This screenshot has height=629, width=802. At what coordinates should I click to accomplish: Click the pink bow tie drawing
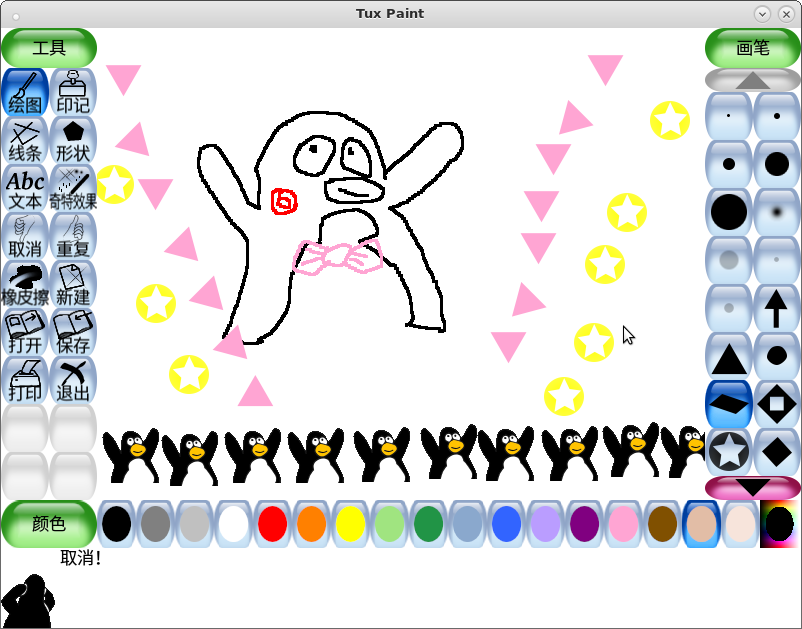[338, 257]
